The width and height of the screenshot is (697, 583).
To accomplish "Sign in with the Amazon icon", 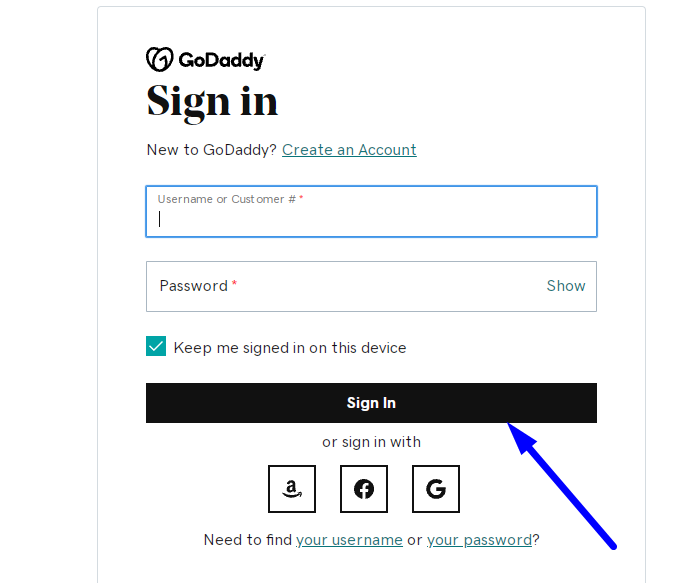I will point(292,489).
